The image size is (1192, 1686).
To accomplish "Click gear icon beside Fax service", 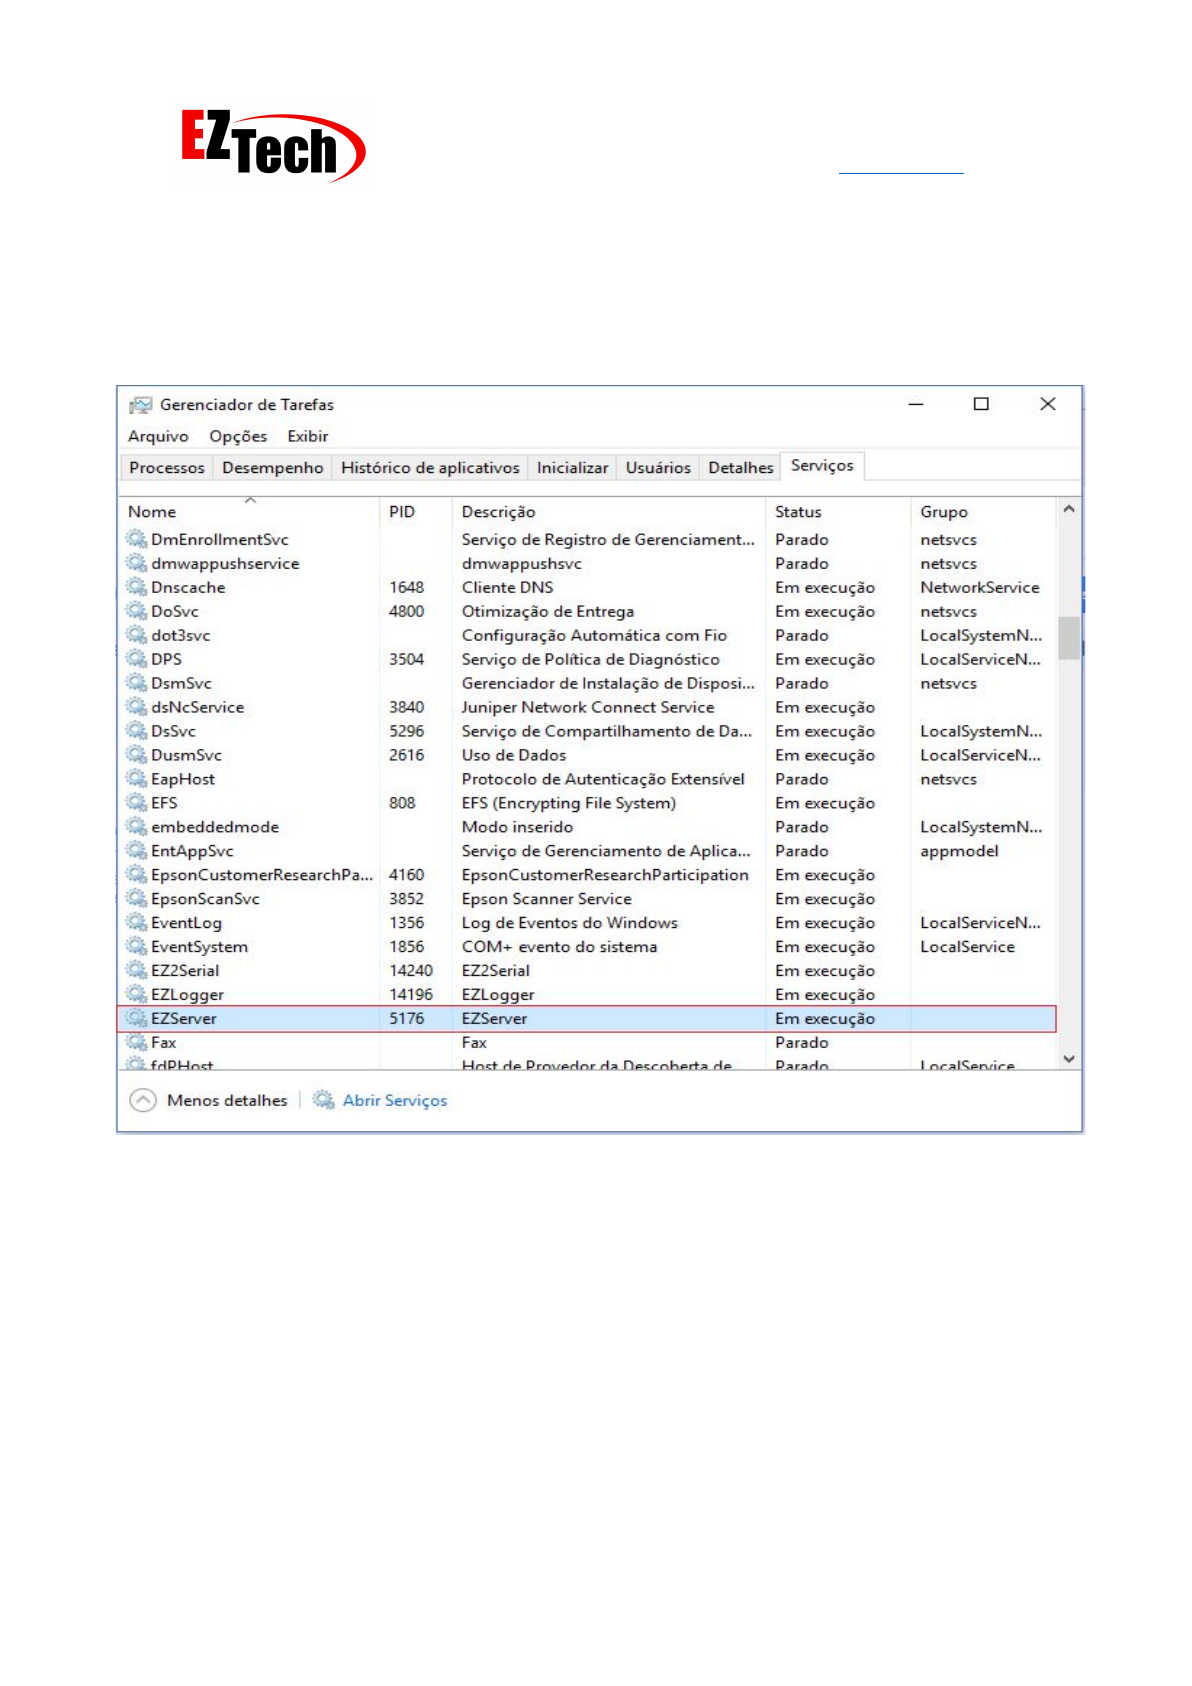I will point(136,1042).
